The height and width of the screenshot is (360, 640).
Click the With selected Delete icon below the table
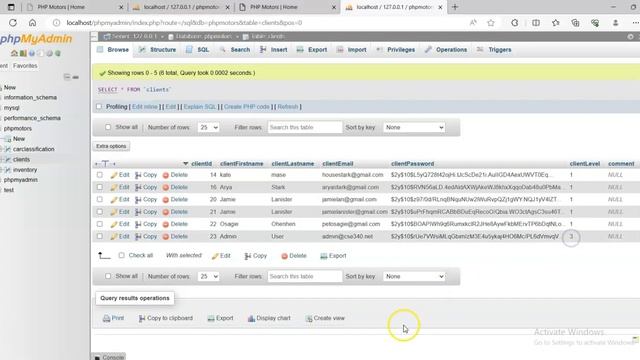[284, 256]
